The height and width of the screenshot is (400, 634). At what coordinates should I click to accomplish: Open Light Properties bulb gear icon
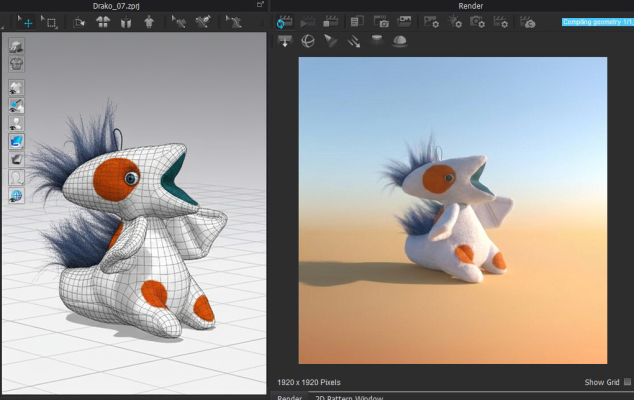[455, 22]
